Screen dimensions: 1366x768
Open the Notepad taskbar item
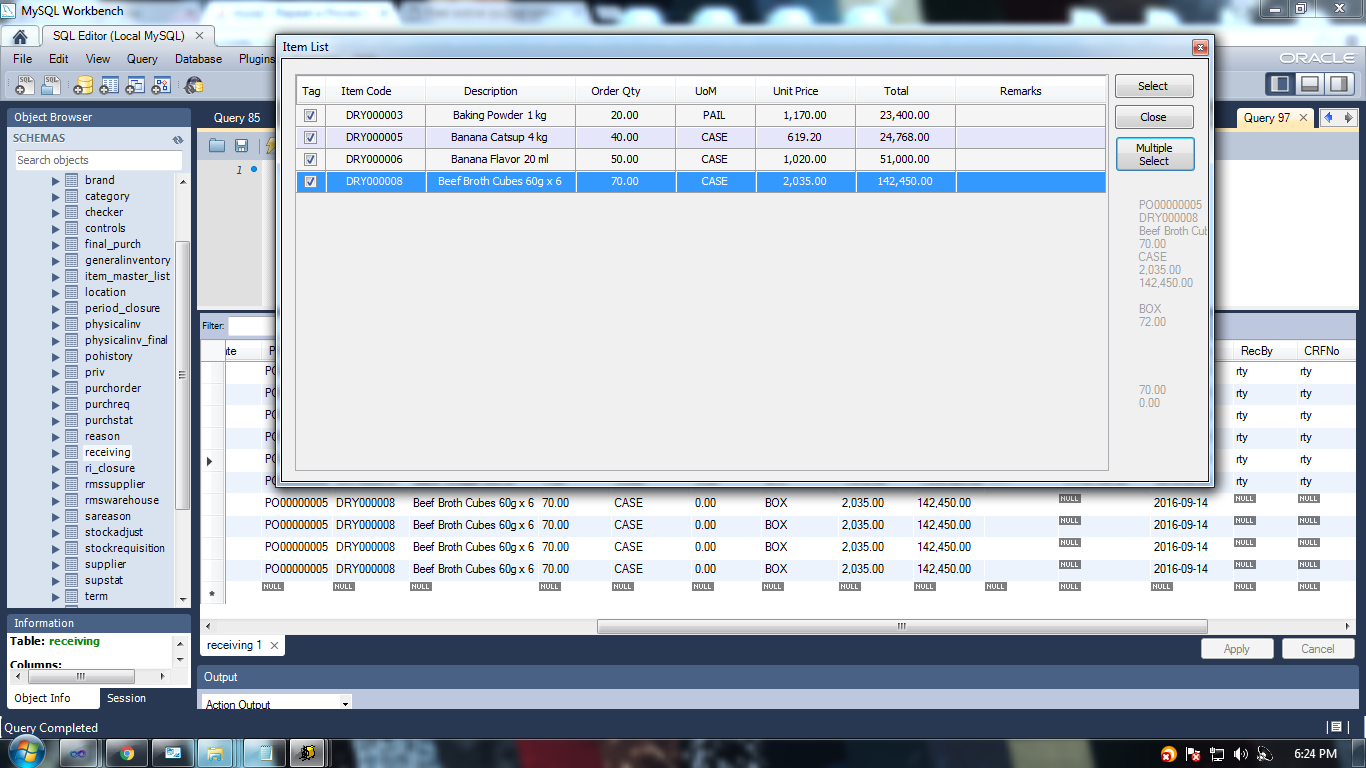pyautogui.click(x=265, y=753)
